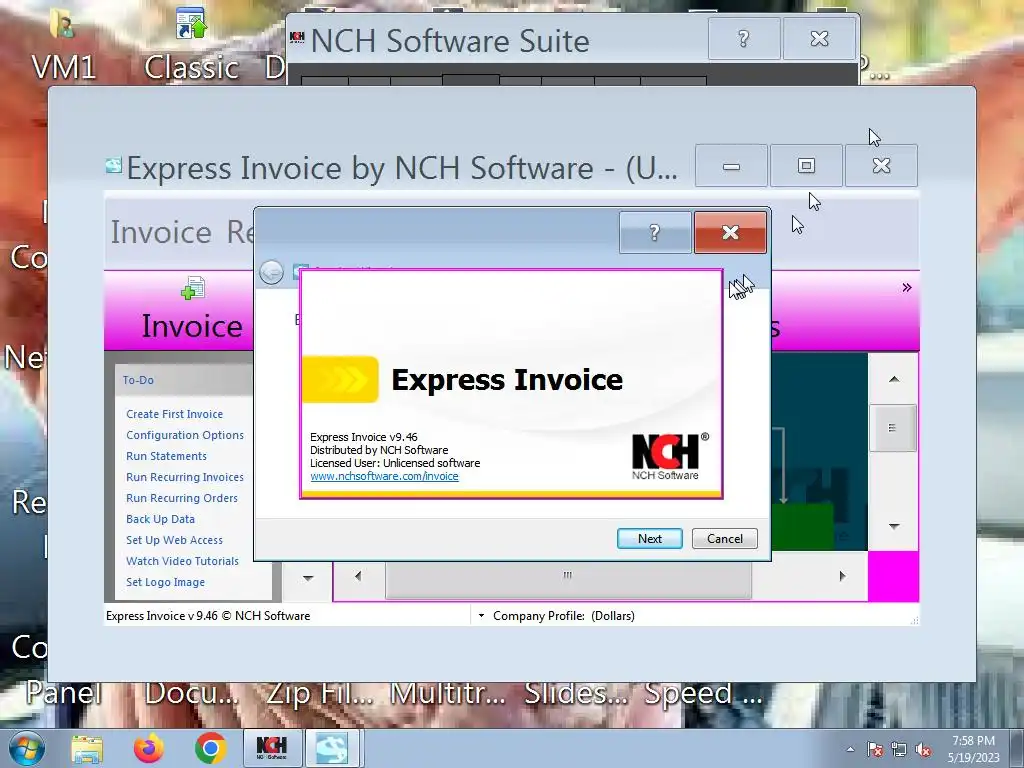The image size is (1024, 768).
Task: Launch Firefox from the taskbar
Action: pyautogui.click(x=149, y=748)
